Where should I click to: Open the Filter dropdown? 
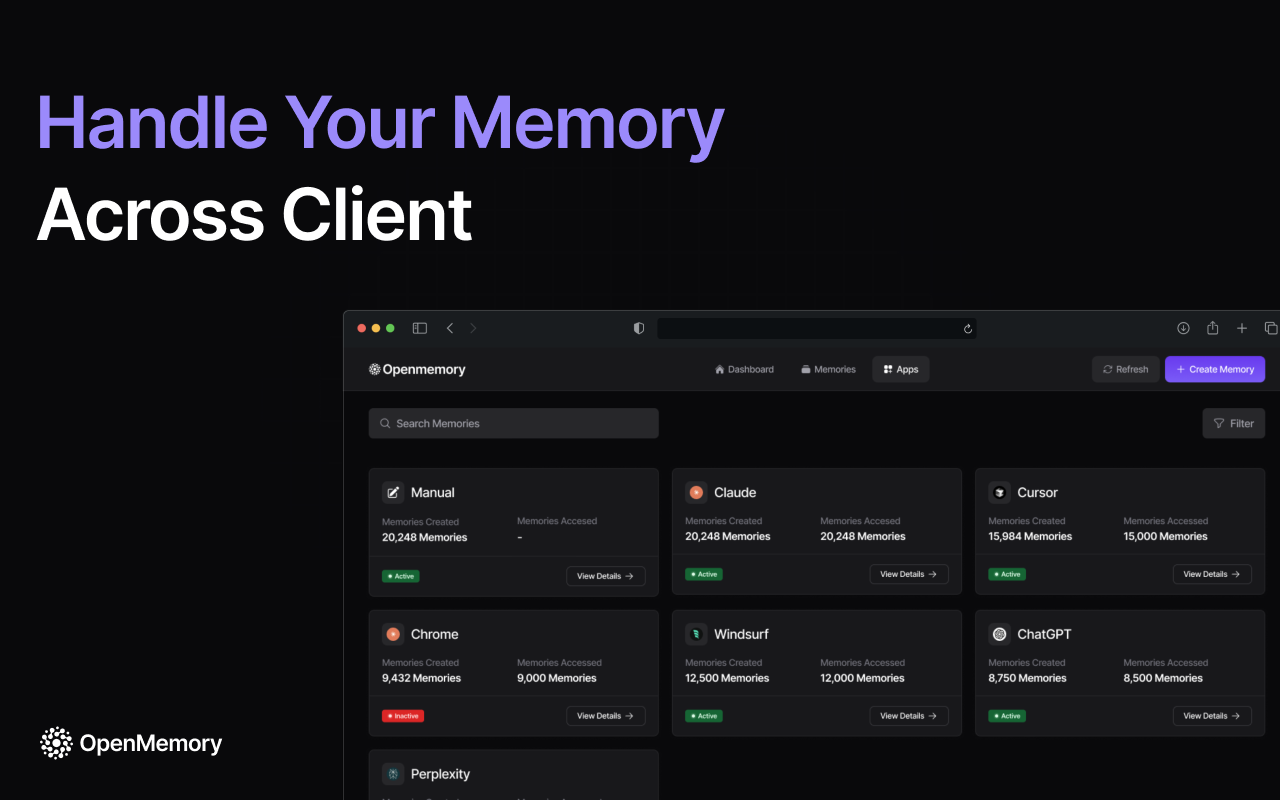(x=1233, y=423)
